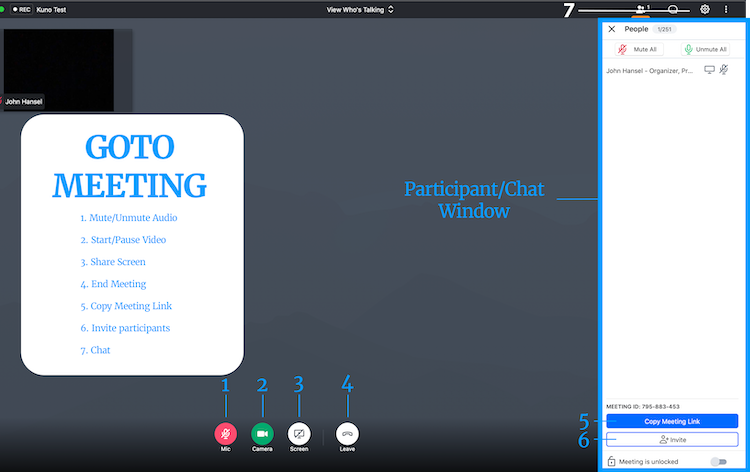Pause video using the Camera button
The height and width of the screenshot is (472, 750).
tap(262, 434)
